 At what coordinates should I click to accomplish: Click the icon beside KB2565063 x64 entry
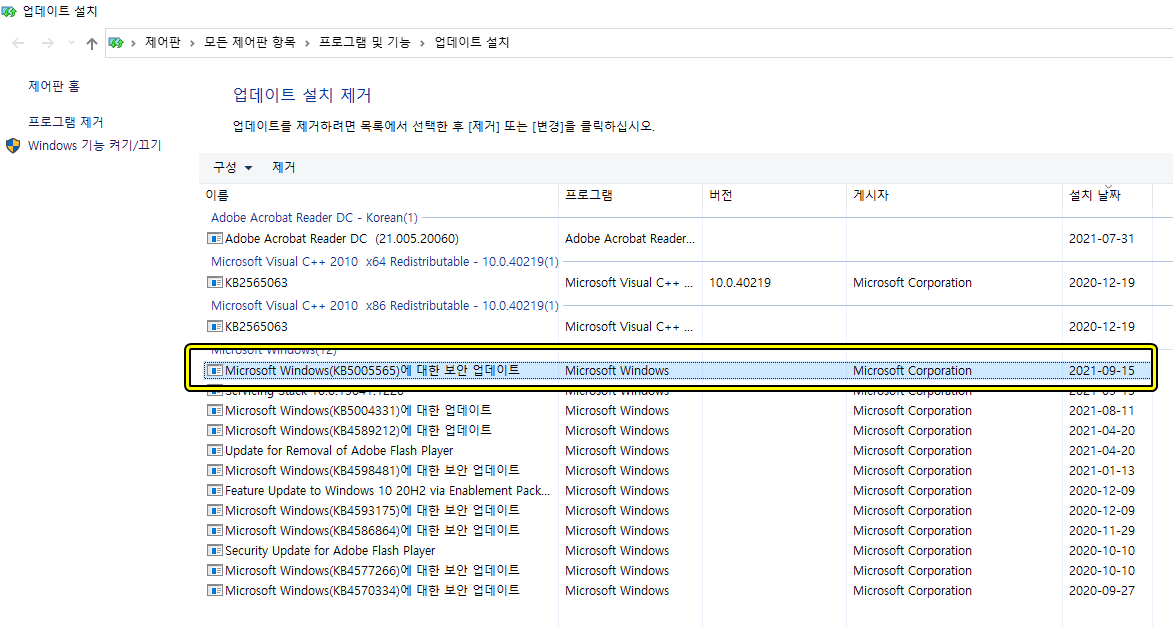point(215,282)
